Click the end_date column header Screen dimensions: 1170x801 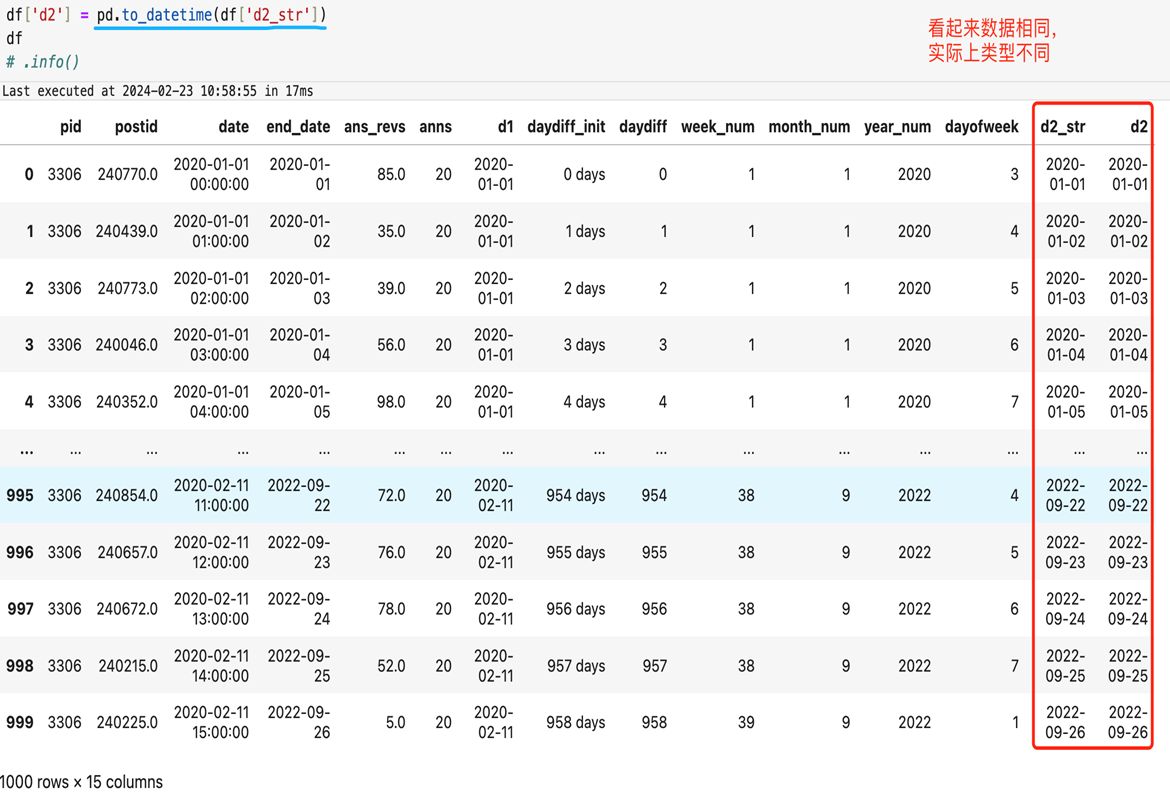(x=298, y=127)
